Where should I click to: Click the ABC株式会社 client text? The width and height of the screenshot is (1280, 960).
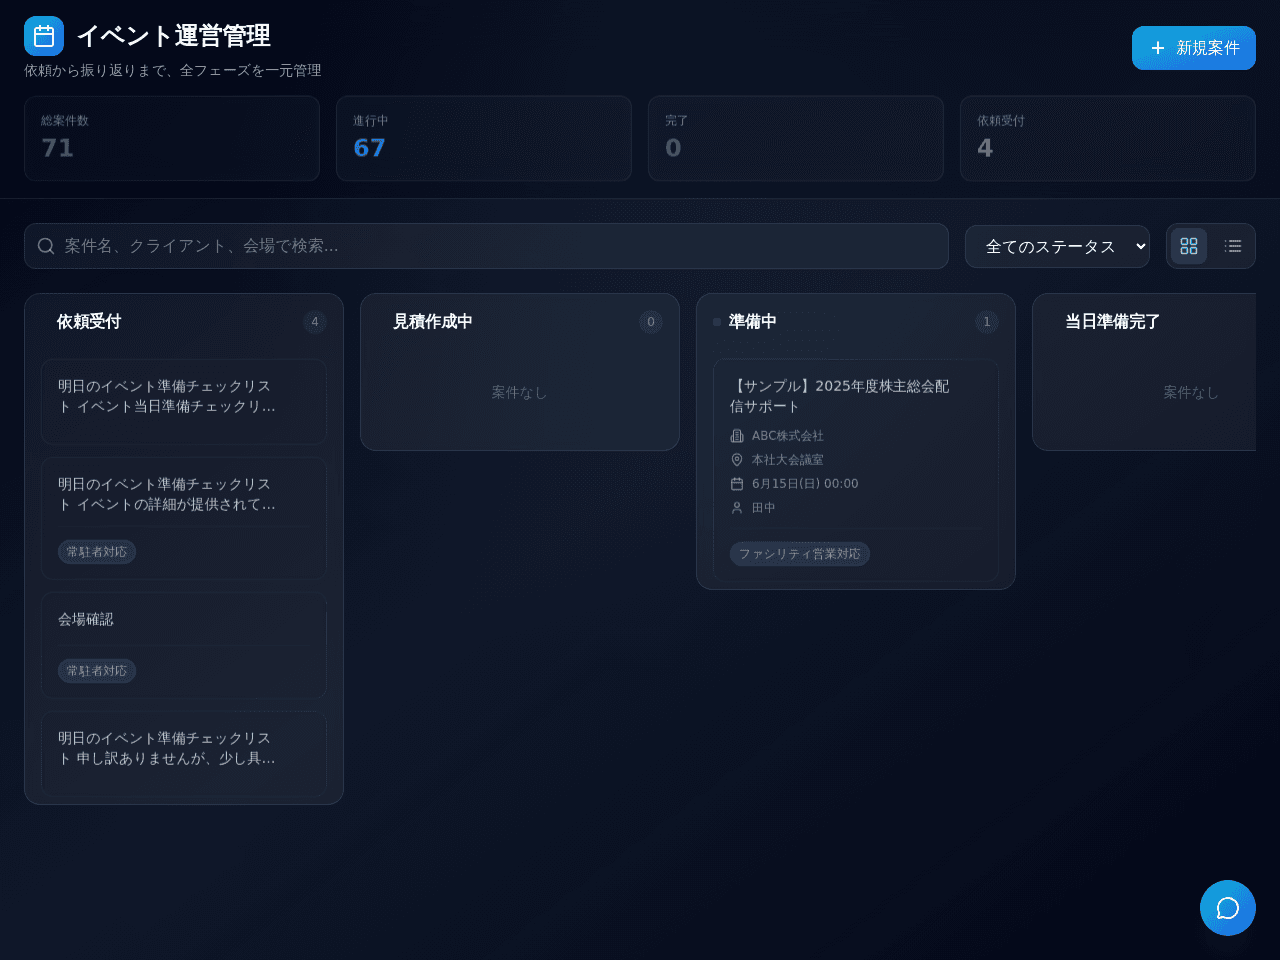click(x=788, y=436)
